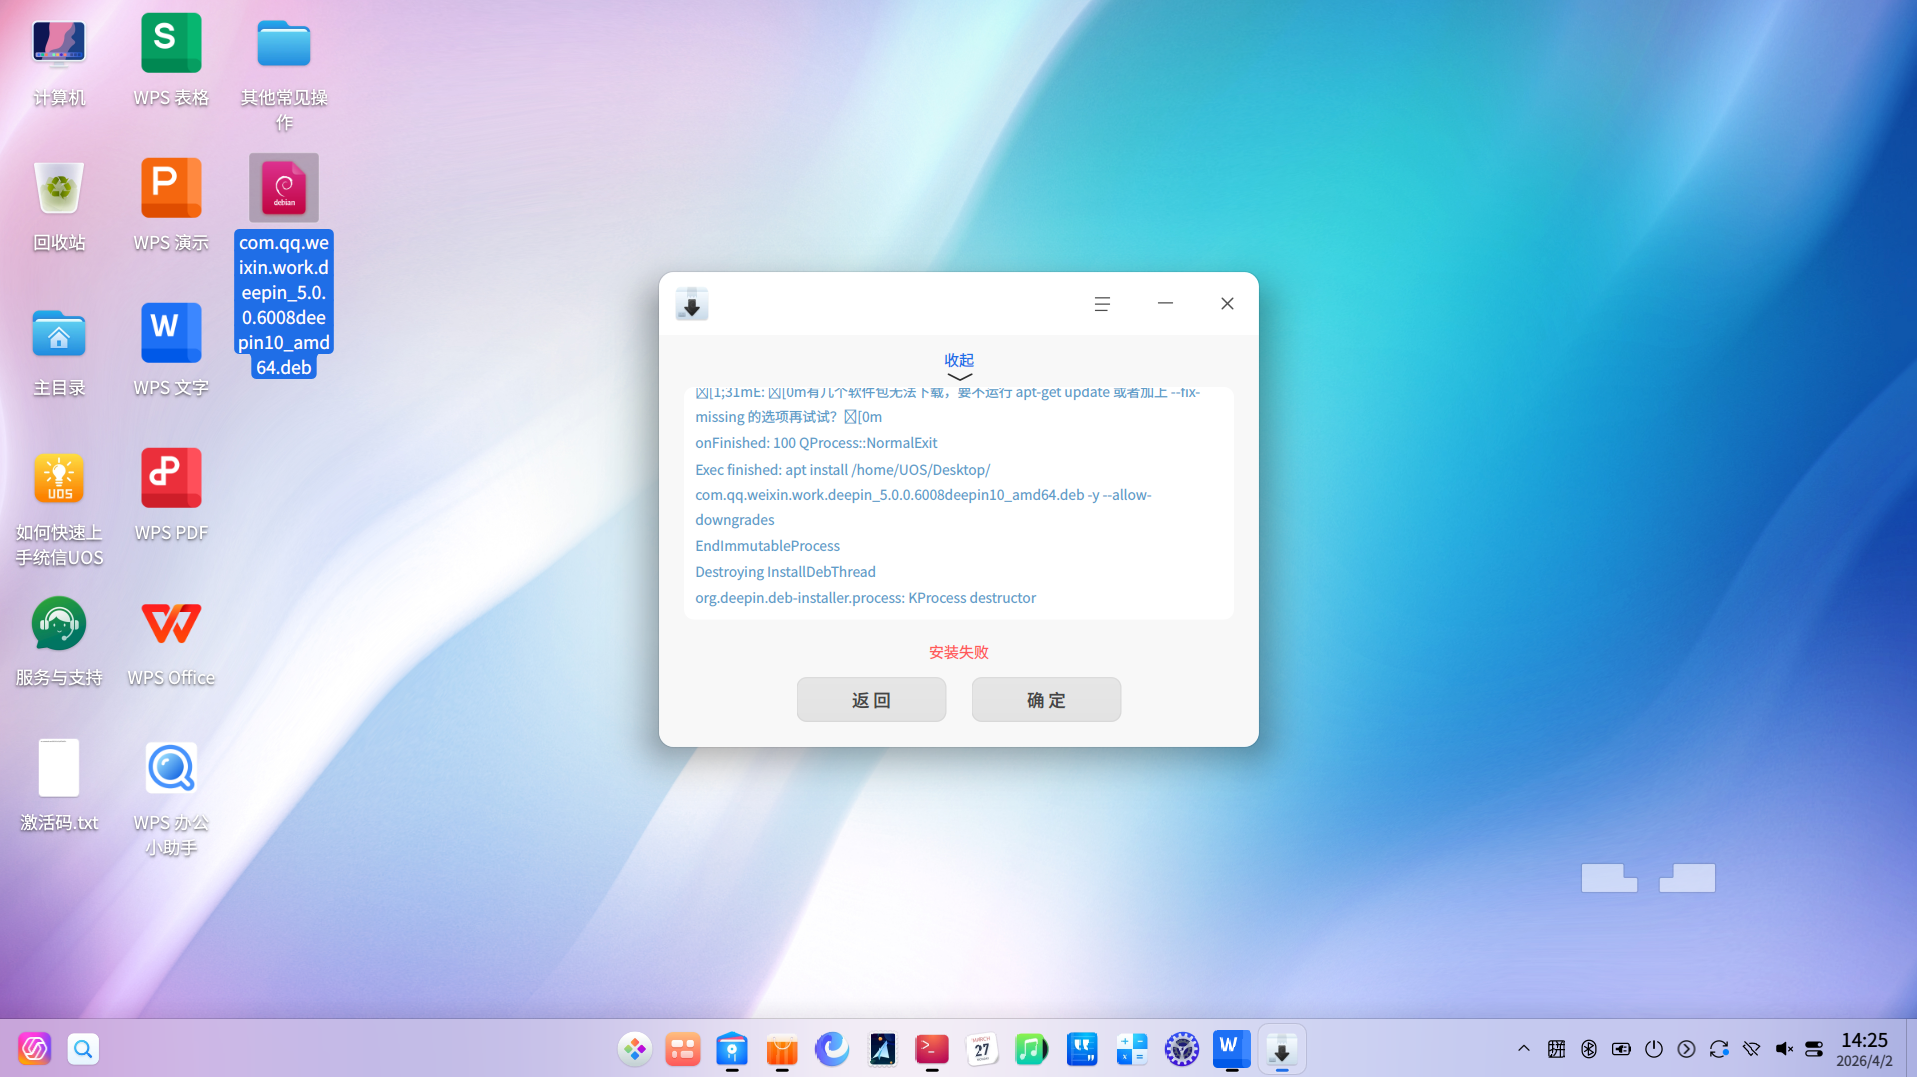
Task: Open the calendar icon in dock
Action: pos(982,1048)
